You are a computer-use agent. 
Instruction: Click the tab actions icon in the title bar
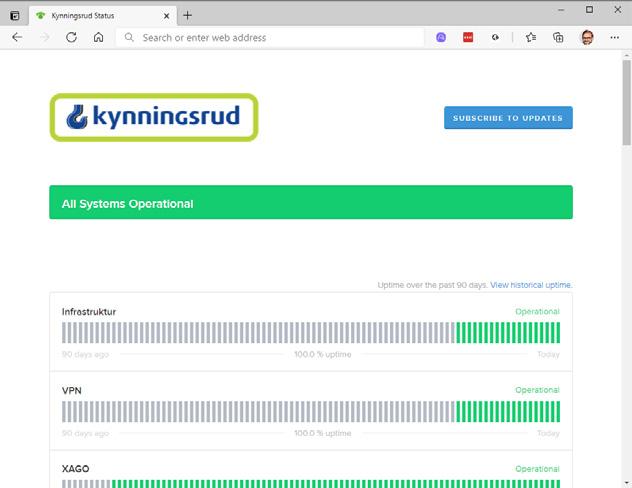(x=15, y=16)
